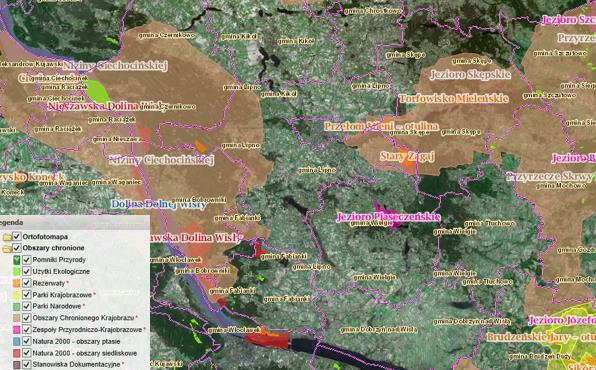The width and height of the screenshot is (596, 370).
Task: Click the Dolina Dolnej Wisły label
Action: tap(159, 204)
